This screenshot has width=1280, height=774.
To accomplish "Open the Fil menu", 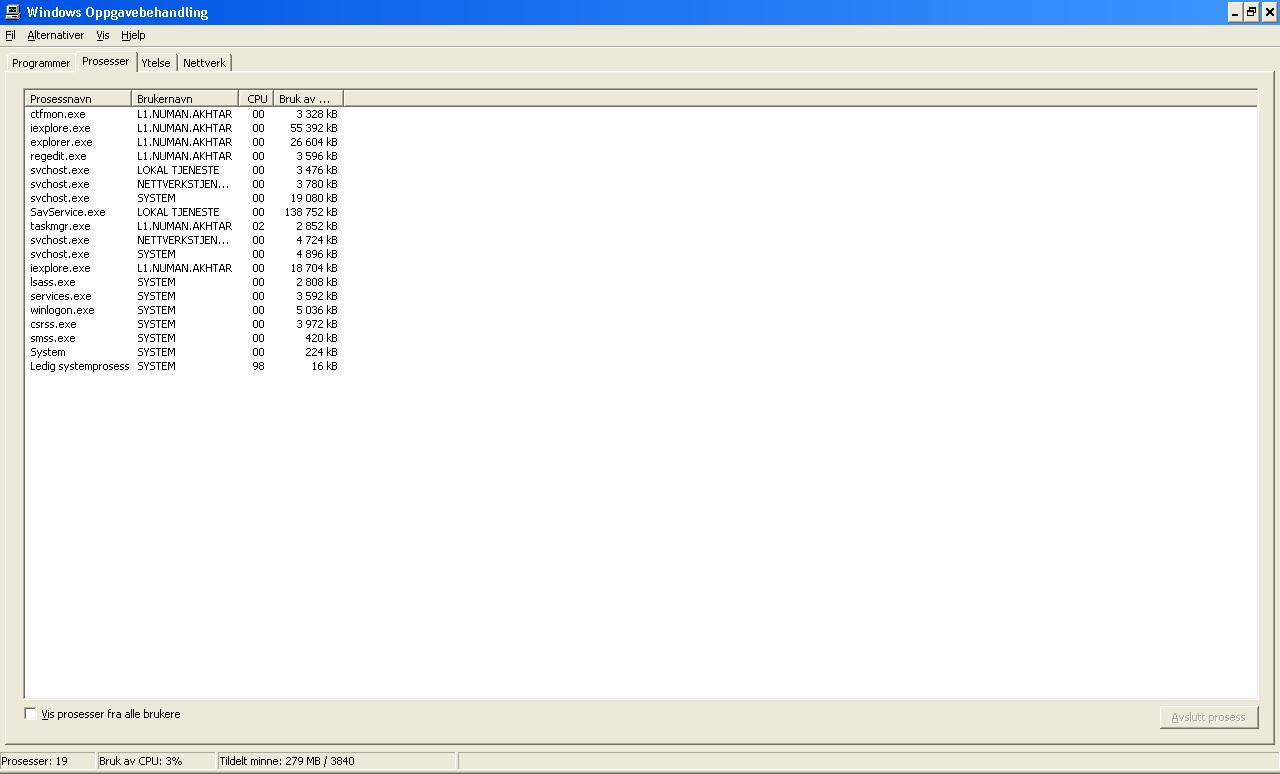I will tap(10, 35).
